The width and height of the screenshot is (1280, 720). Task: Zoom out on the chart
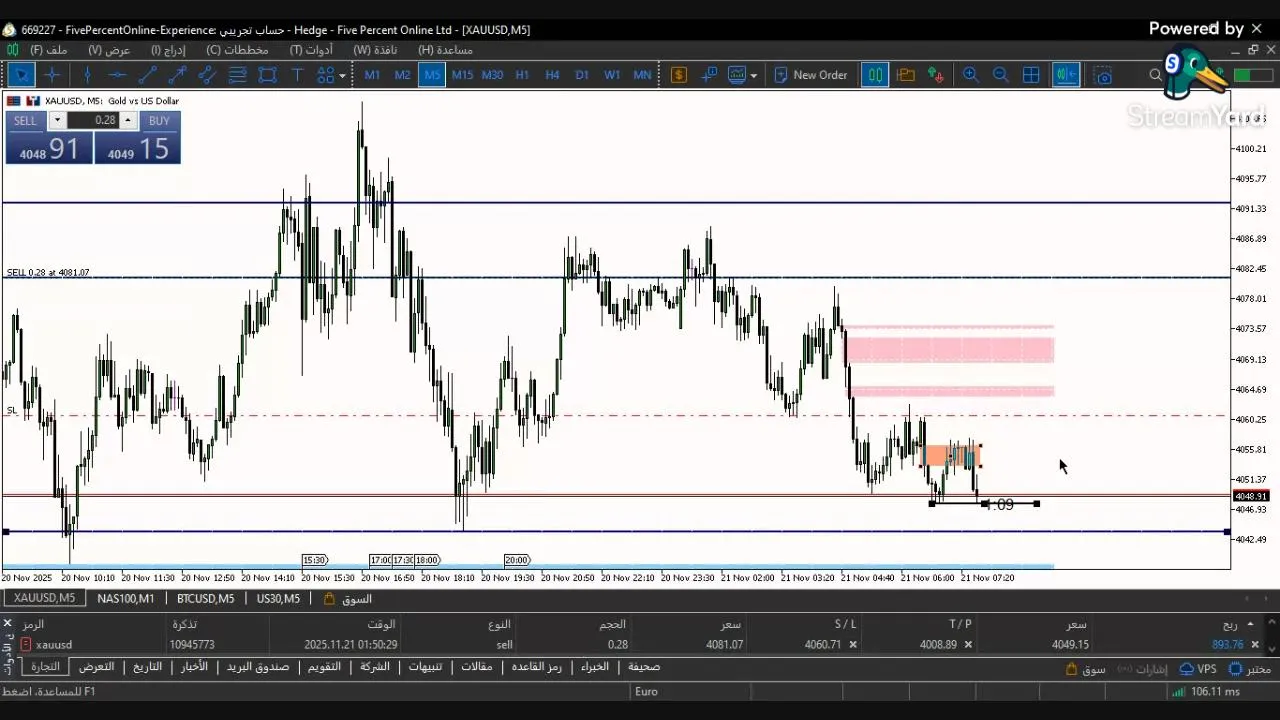coord(1001,75)
